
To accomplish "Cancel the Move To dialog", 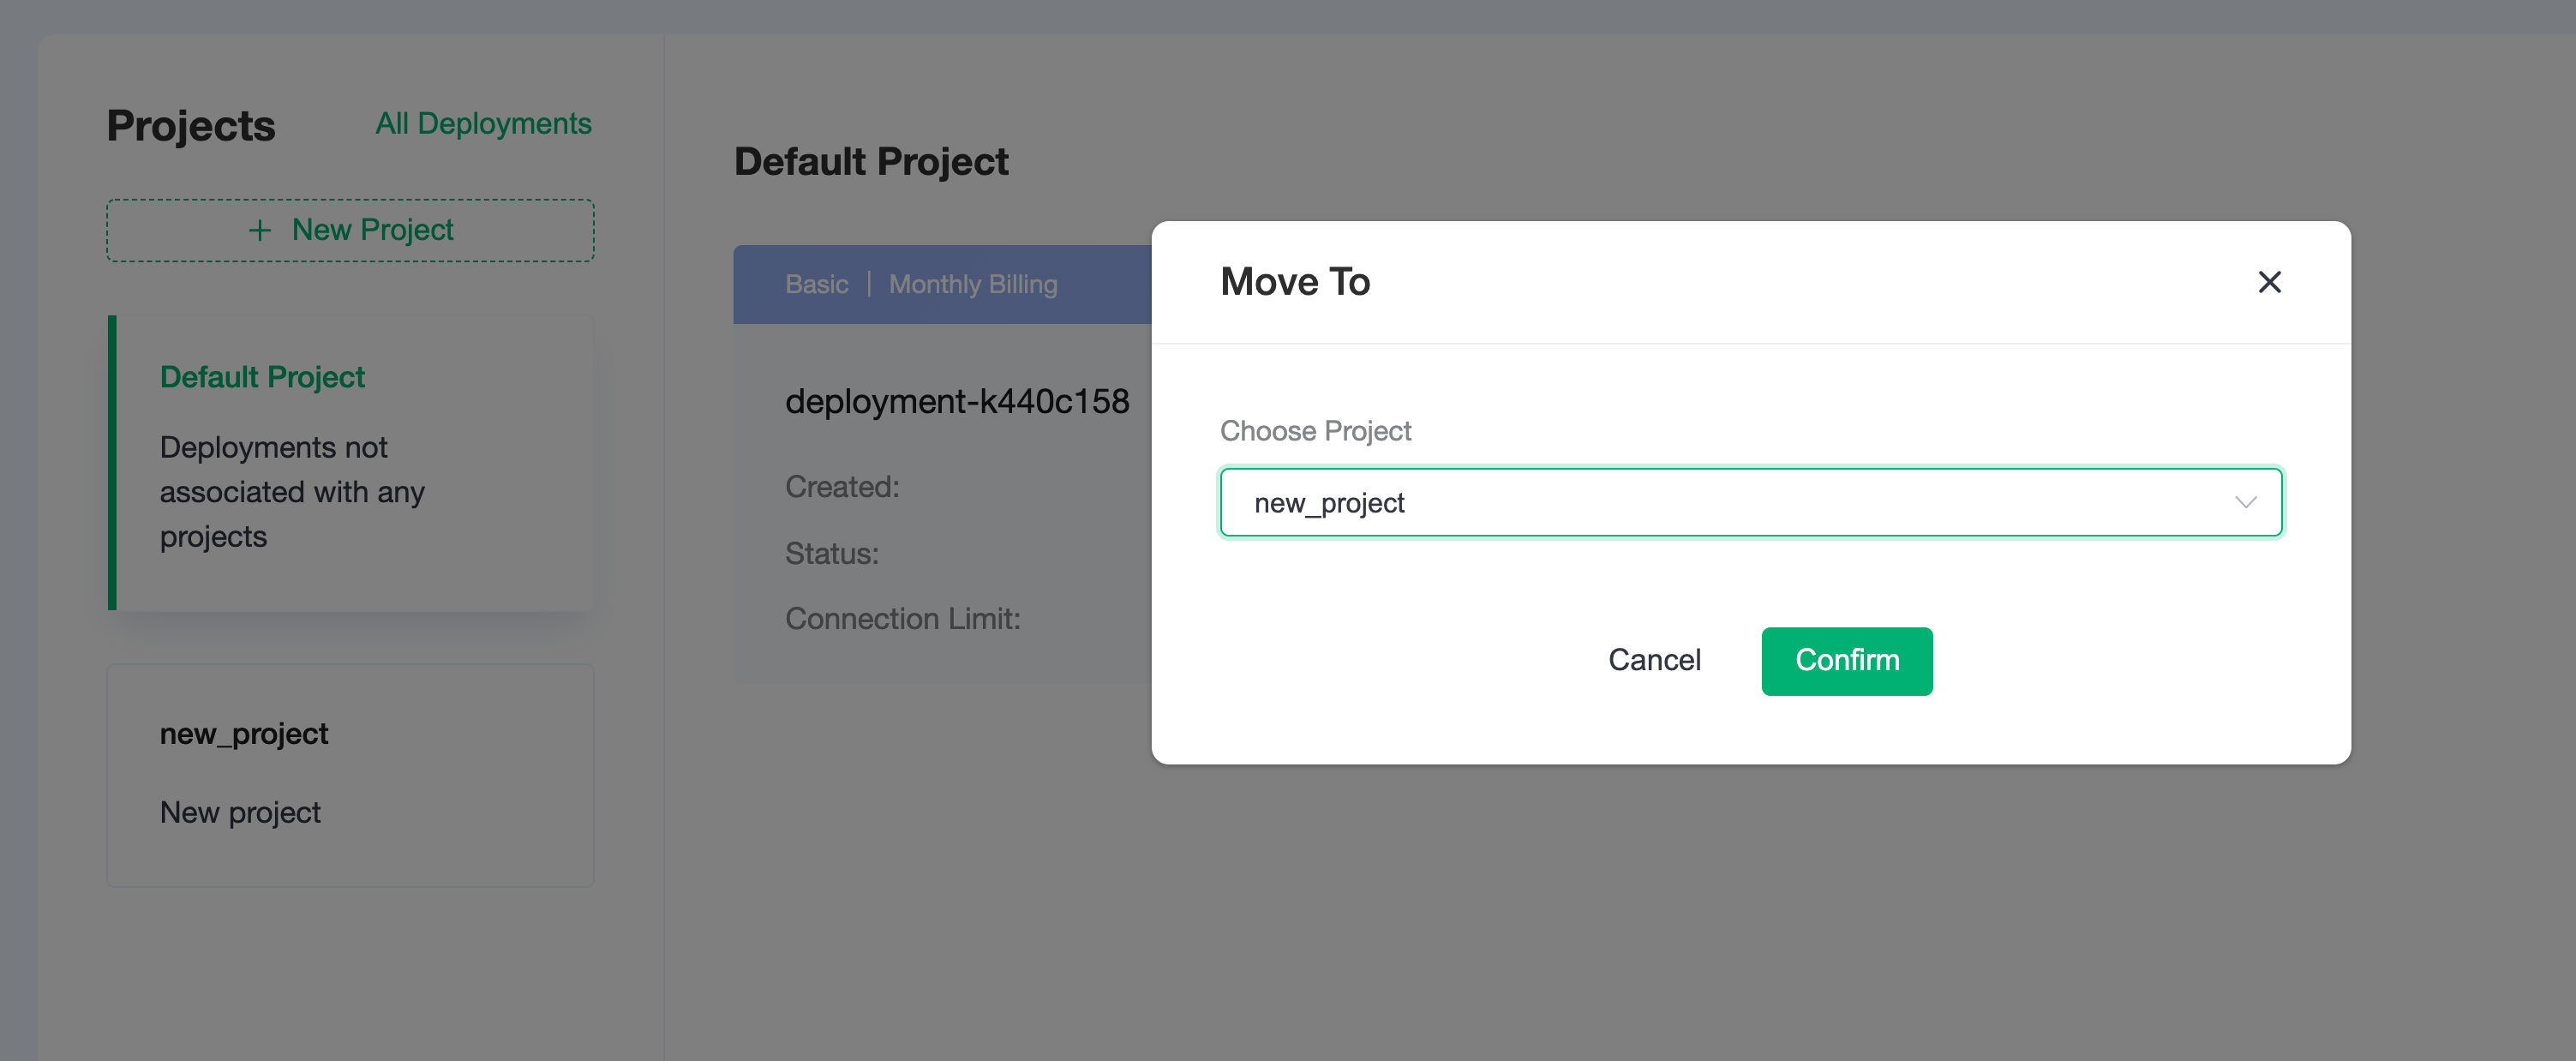I will (1654, 660).
